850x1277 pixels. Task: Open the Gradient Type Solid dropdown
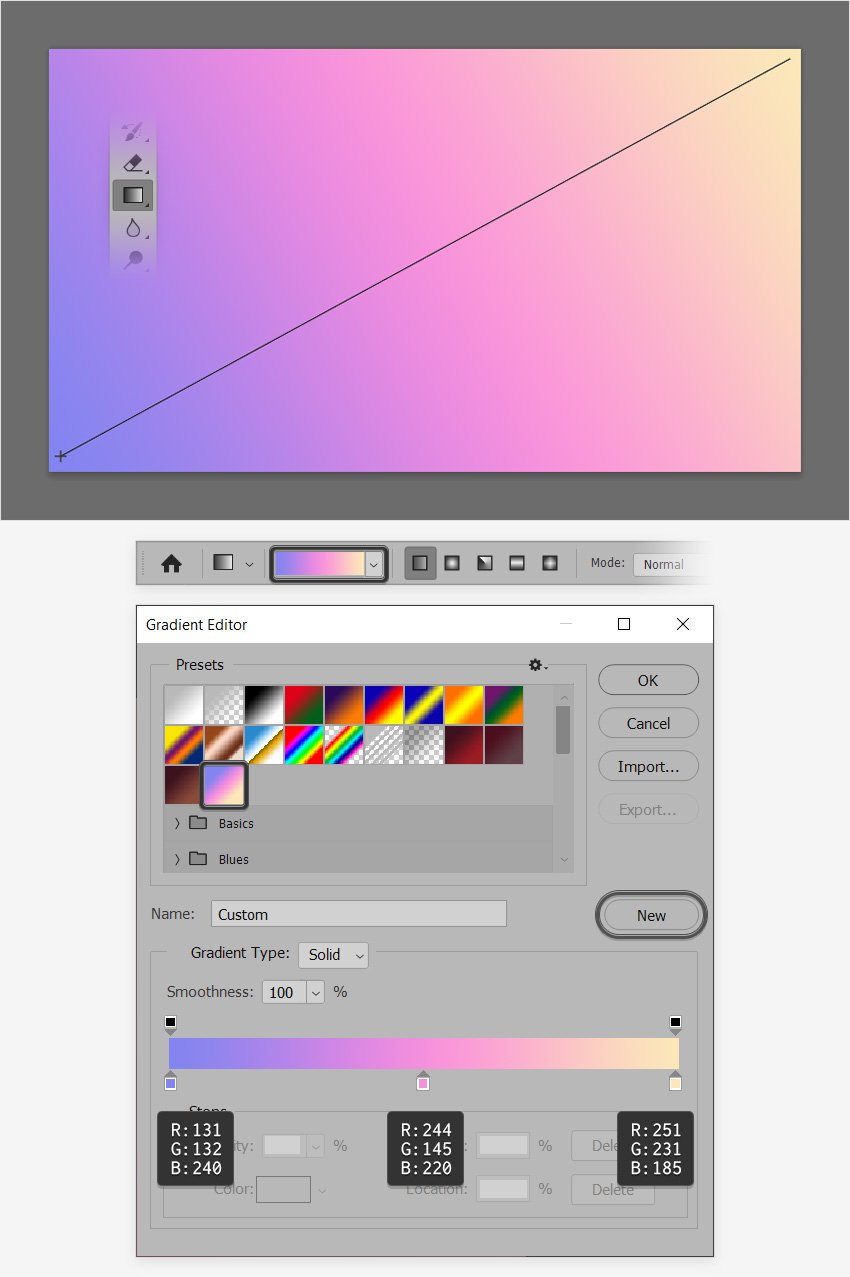333,955
